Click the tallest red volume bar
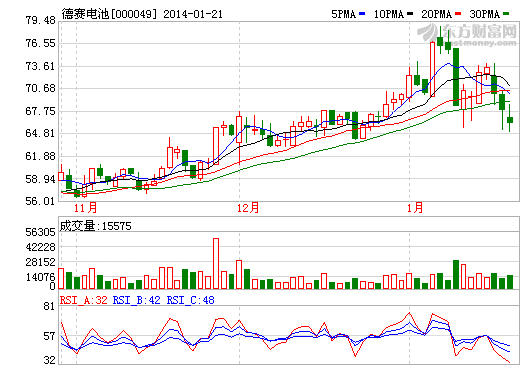Image resolution: width=520 pixels, height=365 pixels. point(216,263)
